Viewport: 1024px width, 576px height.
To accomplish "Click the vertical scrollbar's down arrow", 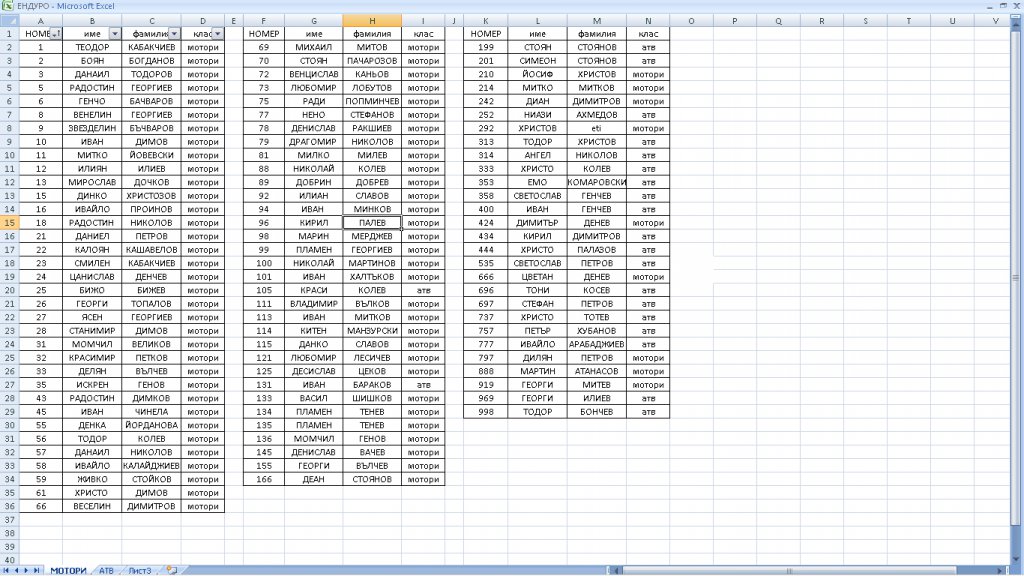I will click(1017, 560).
